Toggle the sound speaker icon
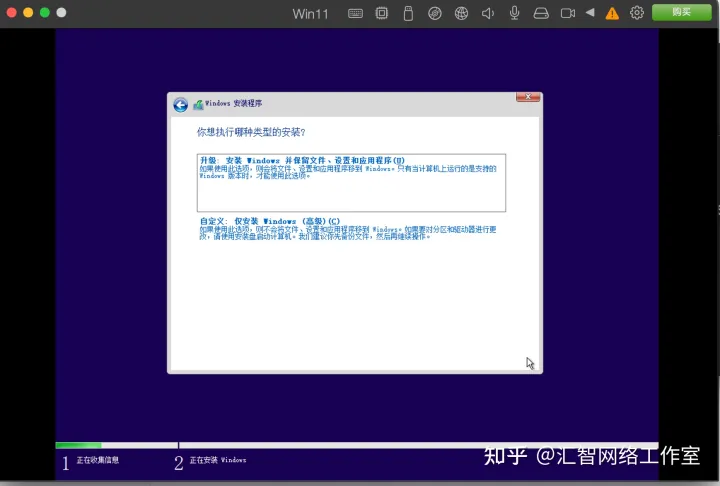This screenshot has width=720, height=486. [x=488, y=13]
